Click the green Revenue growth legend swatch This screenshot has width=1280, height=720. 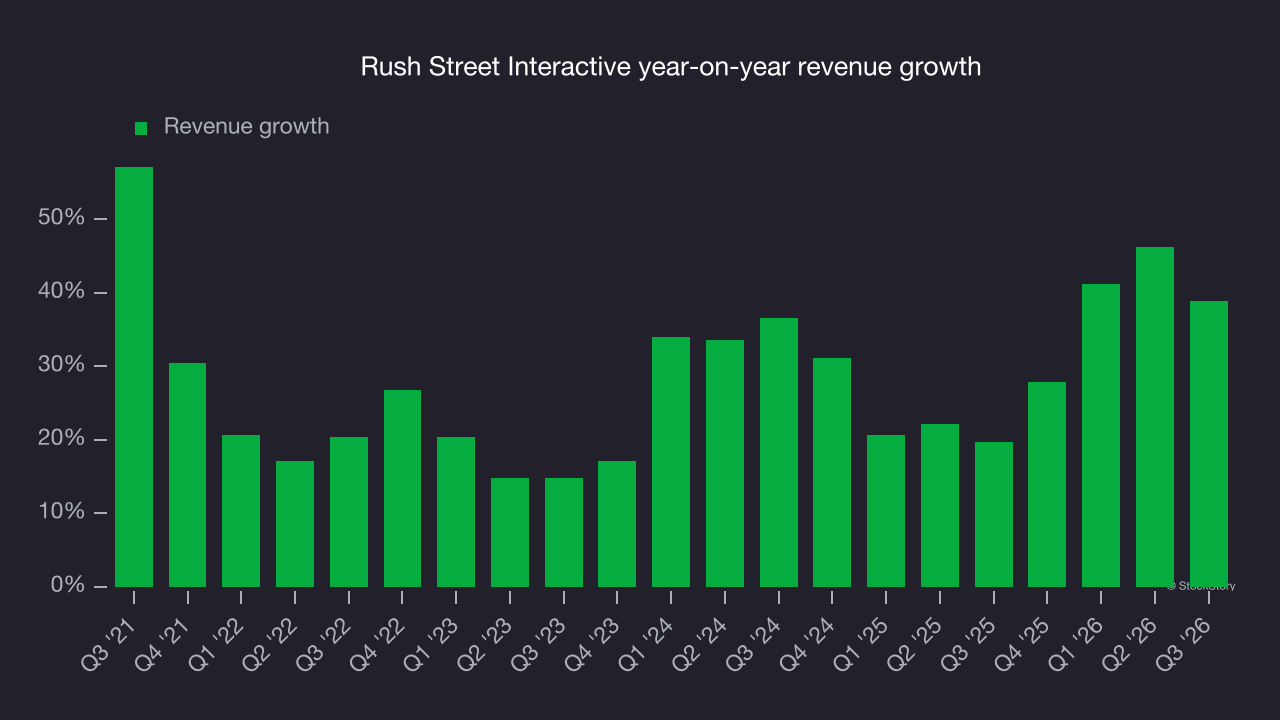(141, 128)
